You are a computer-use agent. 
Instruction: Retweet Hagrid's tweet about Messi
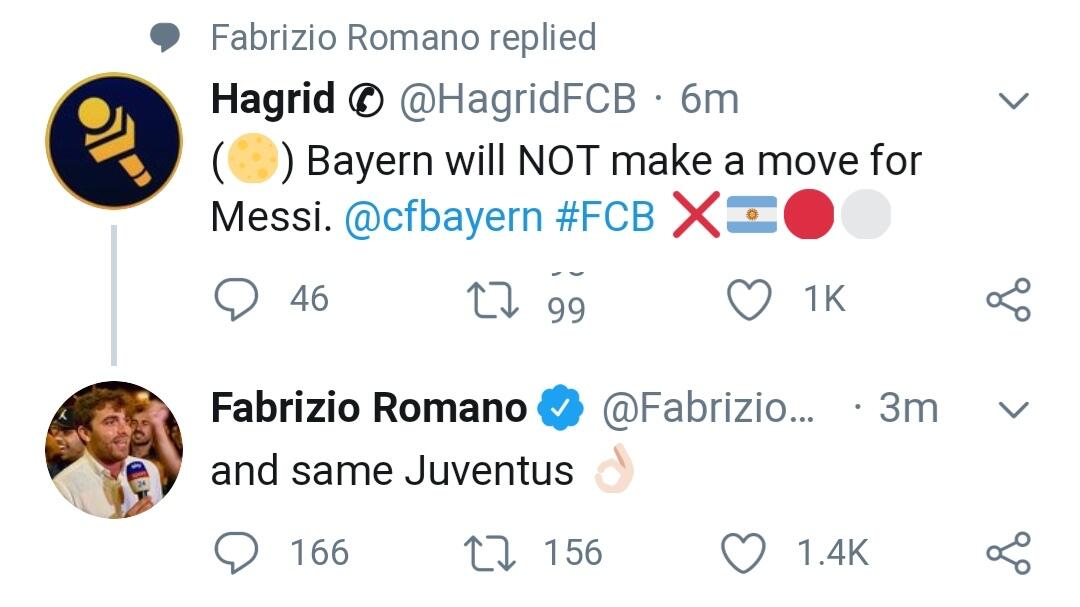click(493, 299)
